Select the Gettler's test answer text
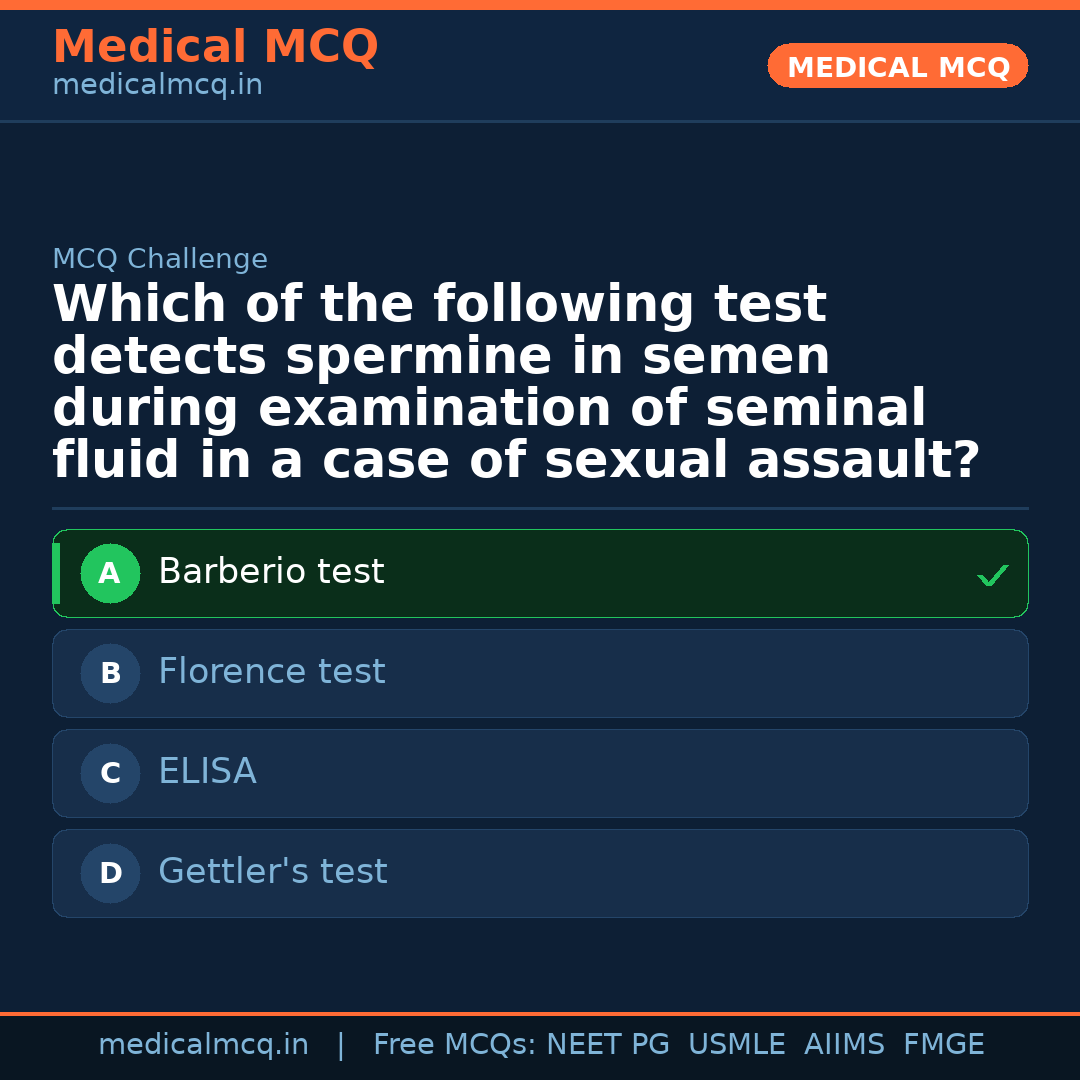This screenshot has width=1080, height=1080. point(272,872)
